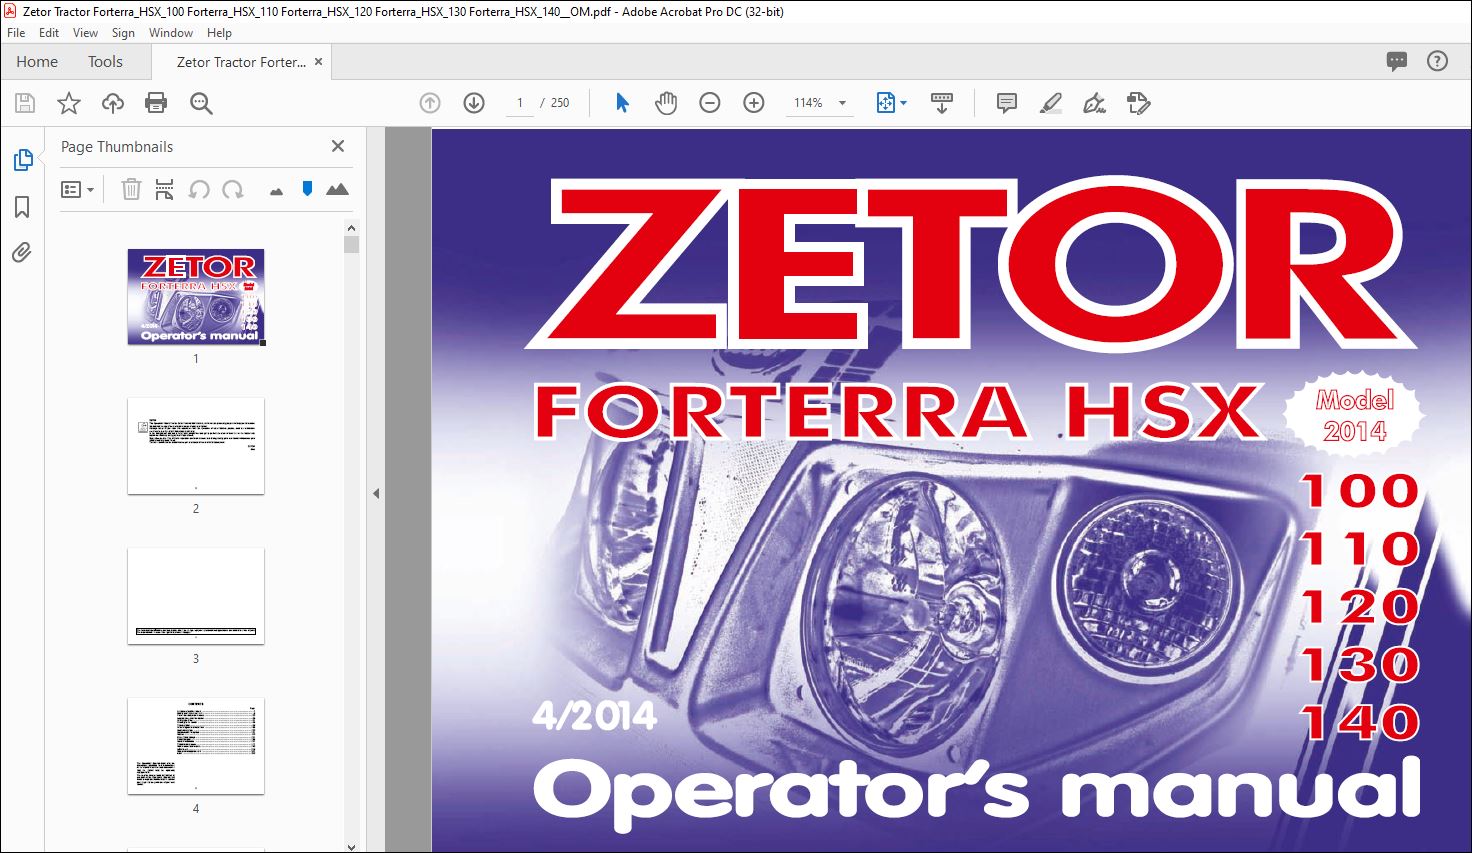Click the Fit page tool icon
The width and height of the screenshot is (1472, 853).
[885, 103]
